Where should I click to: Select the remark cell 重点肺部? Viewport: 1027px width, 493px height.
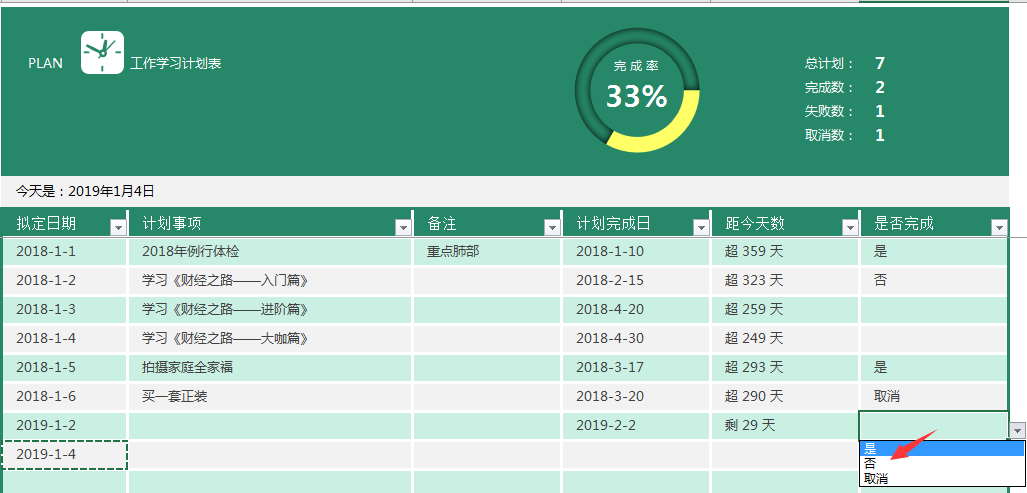(x=487, y=251)
